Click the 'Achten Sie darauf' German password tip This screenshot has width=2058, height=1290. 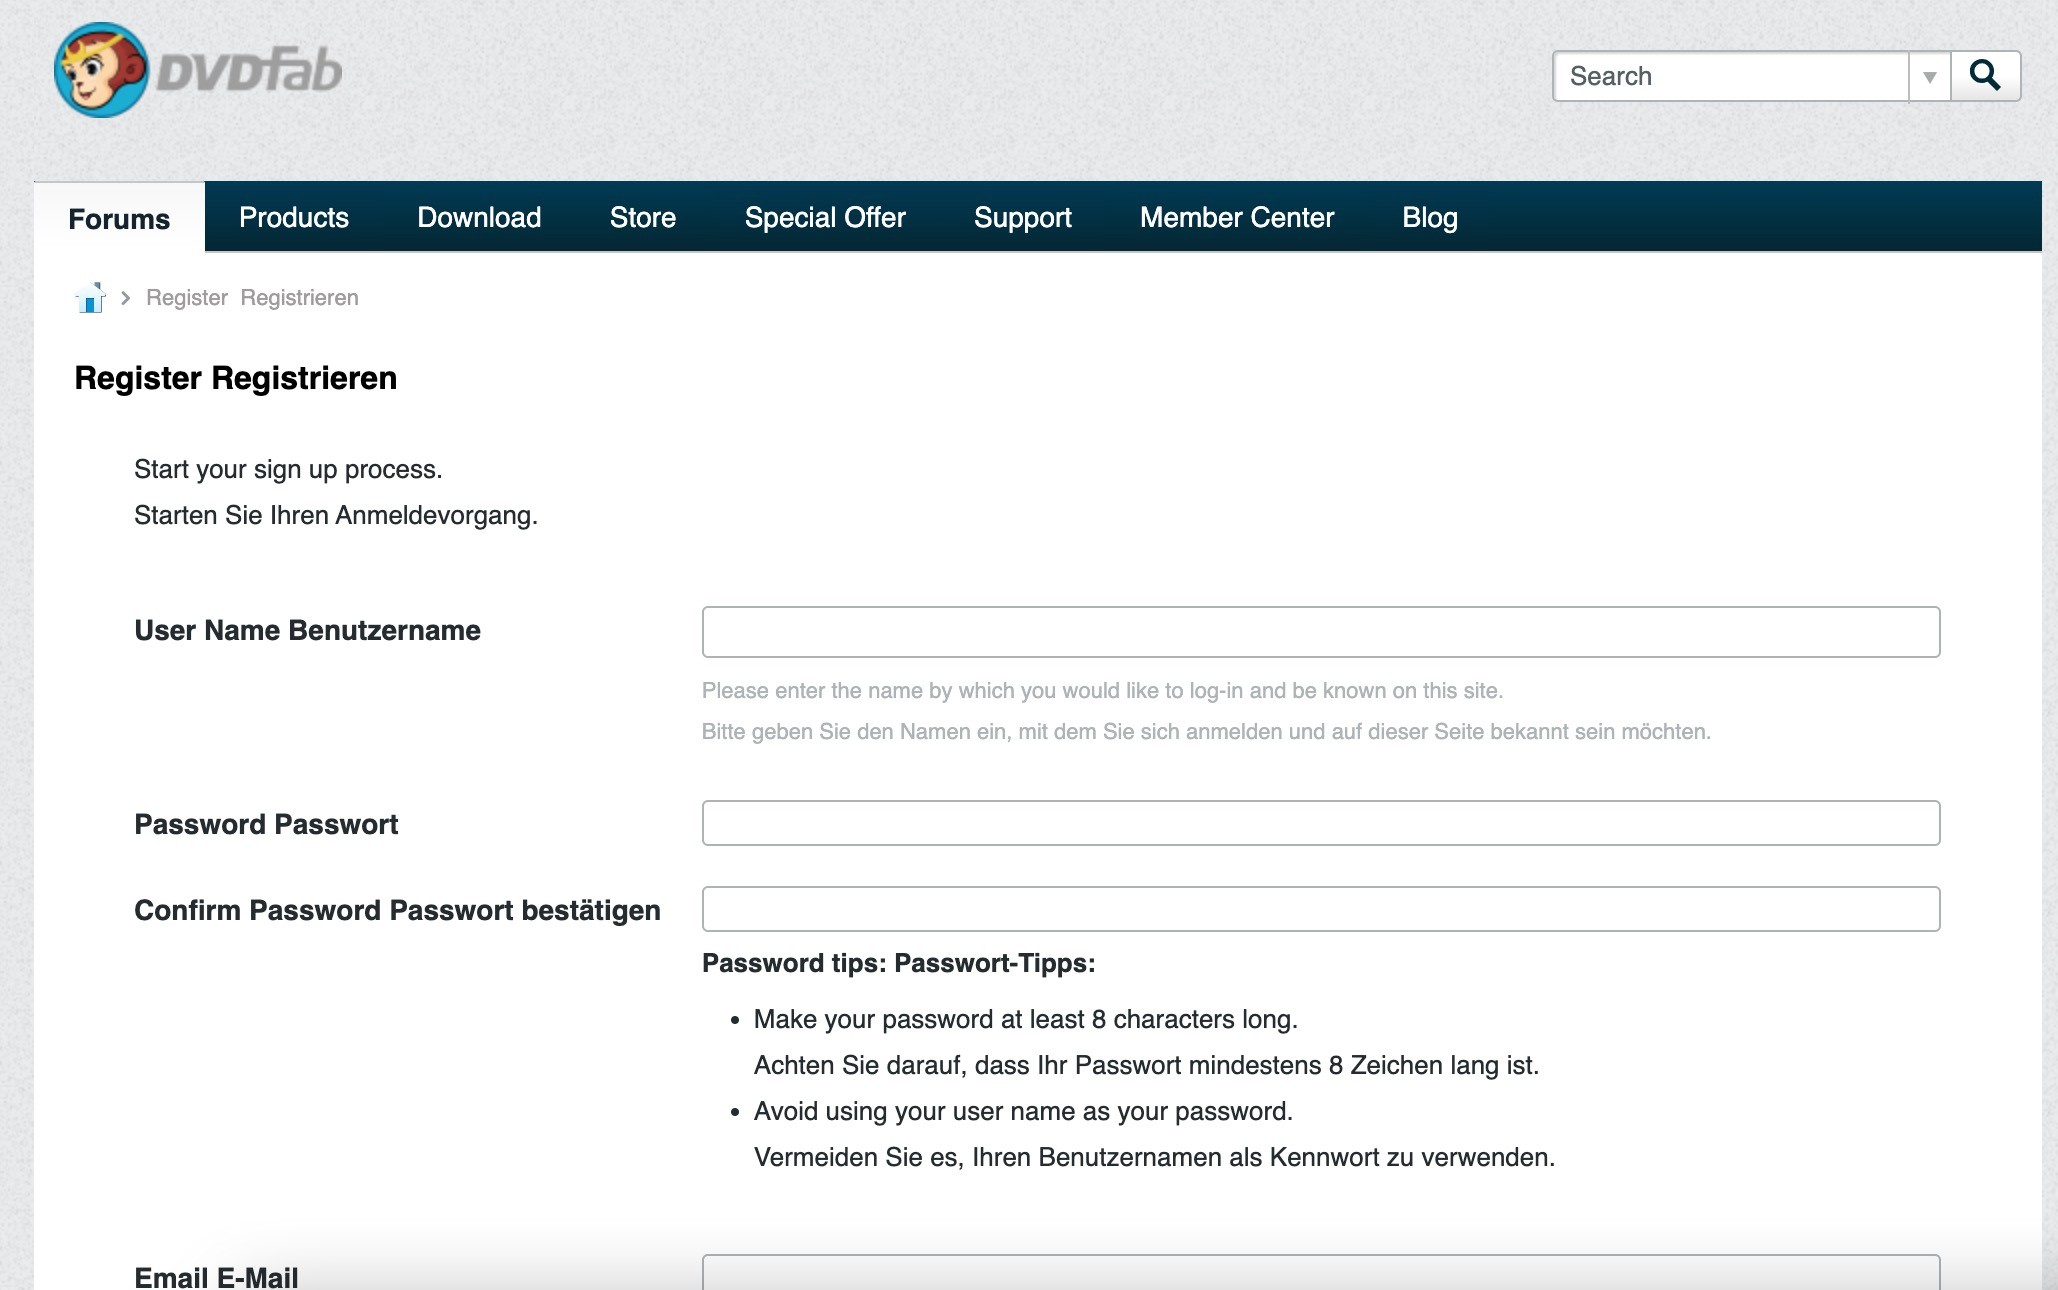tap(1146, 1065)
